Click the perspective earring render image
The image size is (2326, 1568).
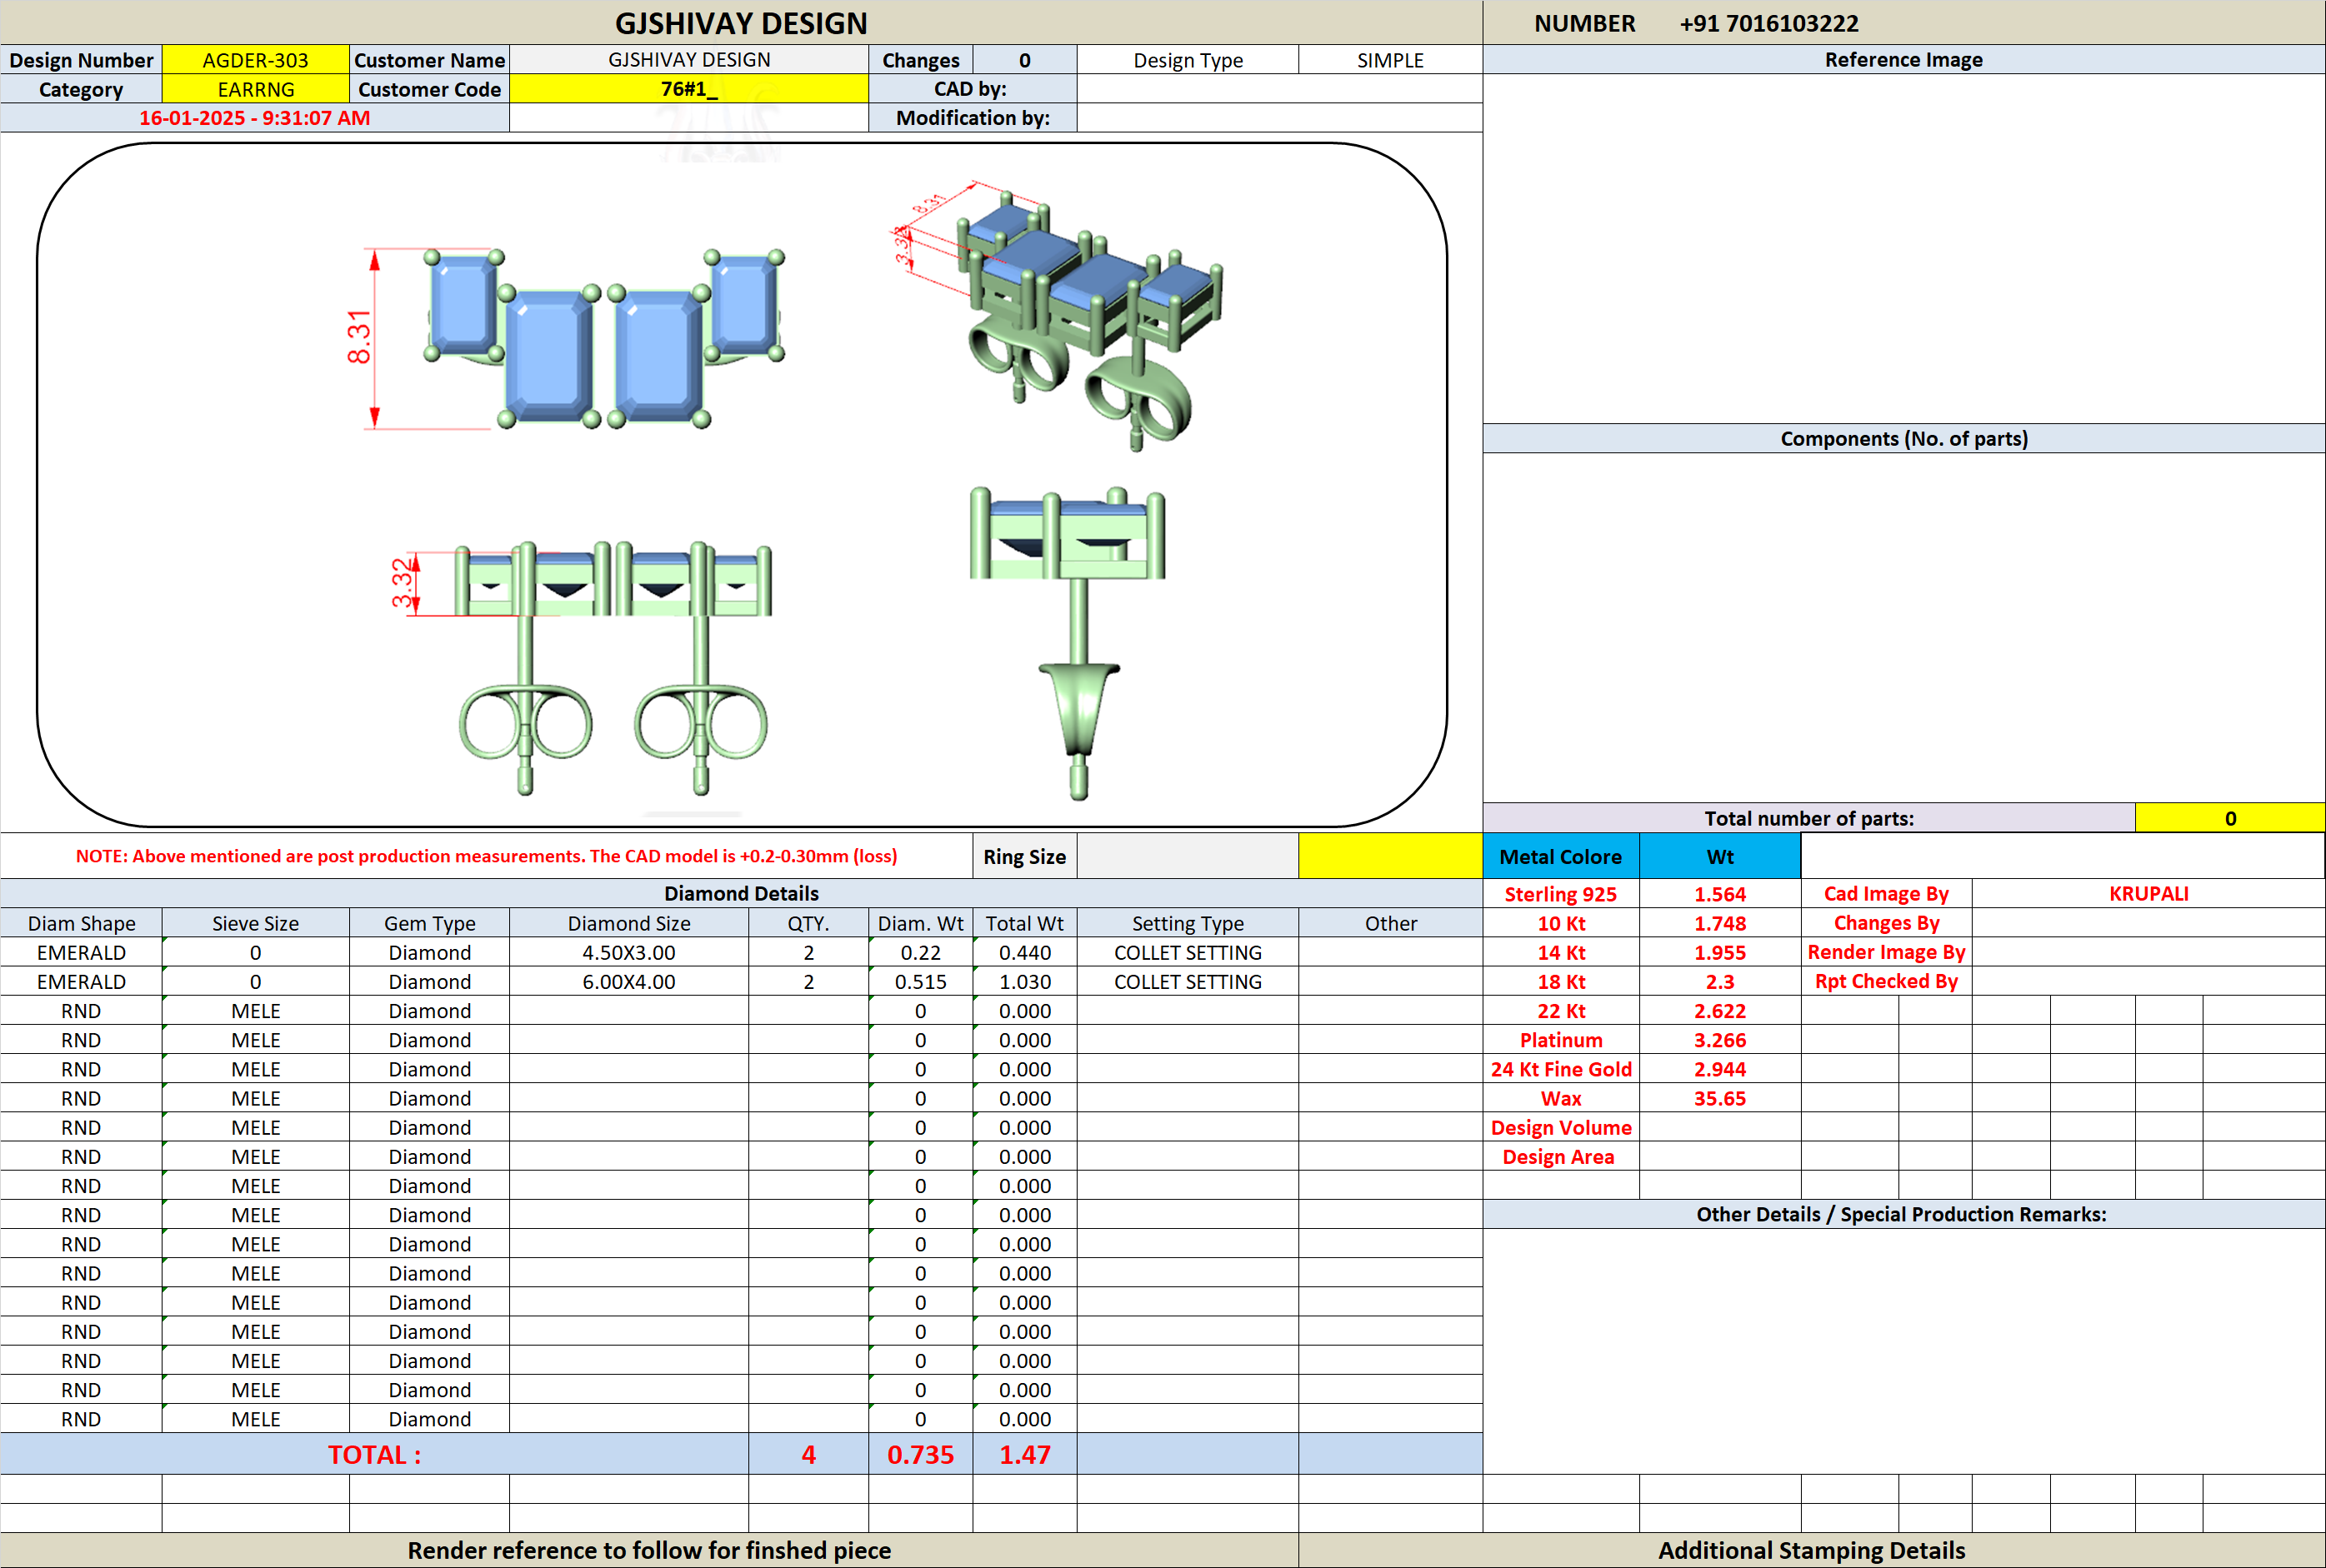pos(1060,315)
